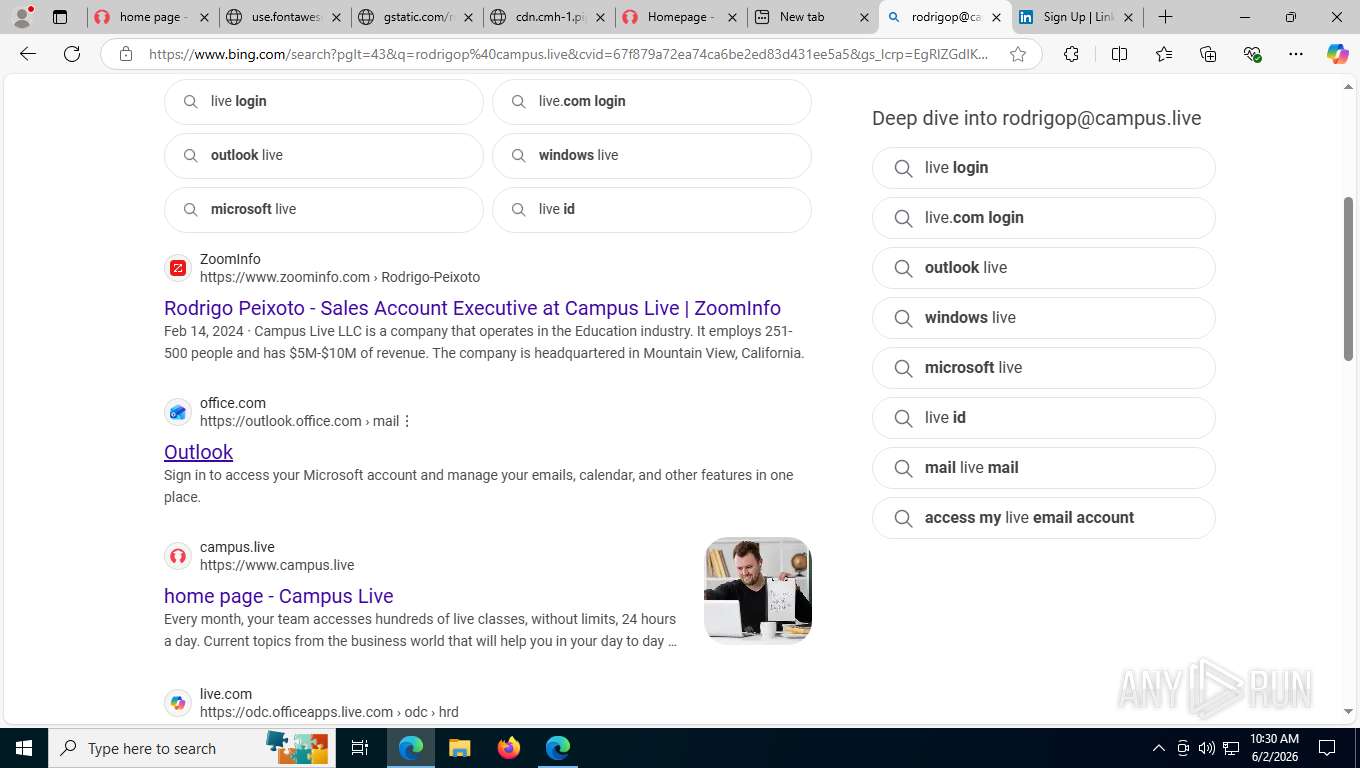Show hidden system tray icons
This screenshot has height=768, width=1360.
coord(1158,748)
